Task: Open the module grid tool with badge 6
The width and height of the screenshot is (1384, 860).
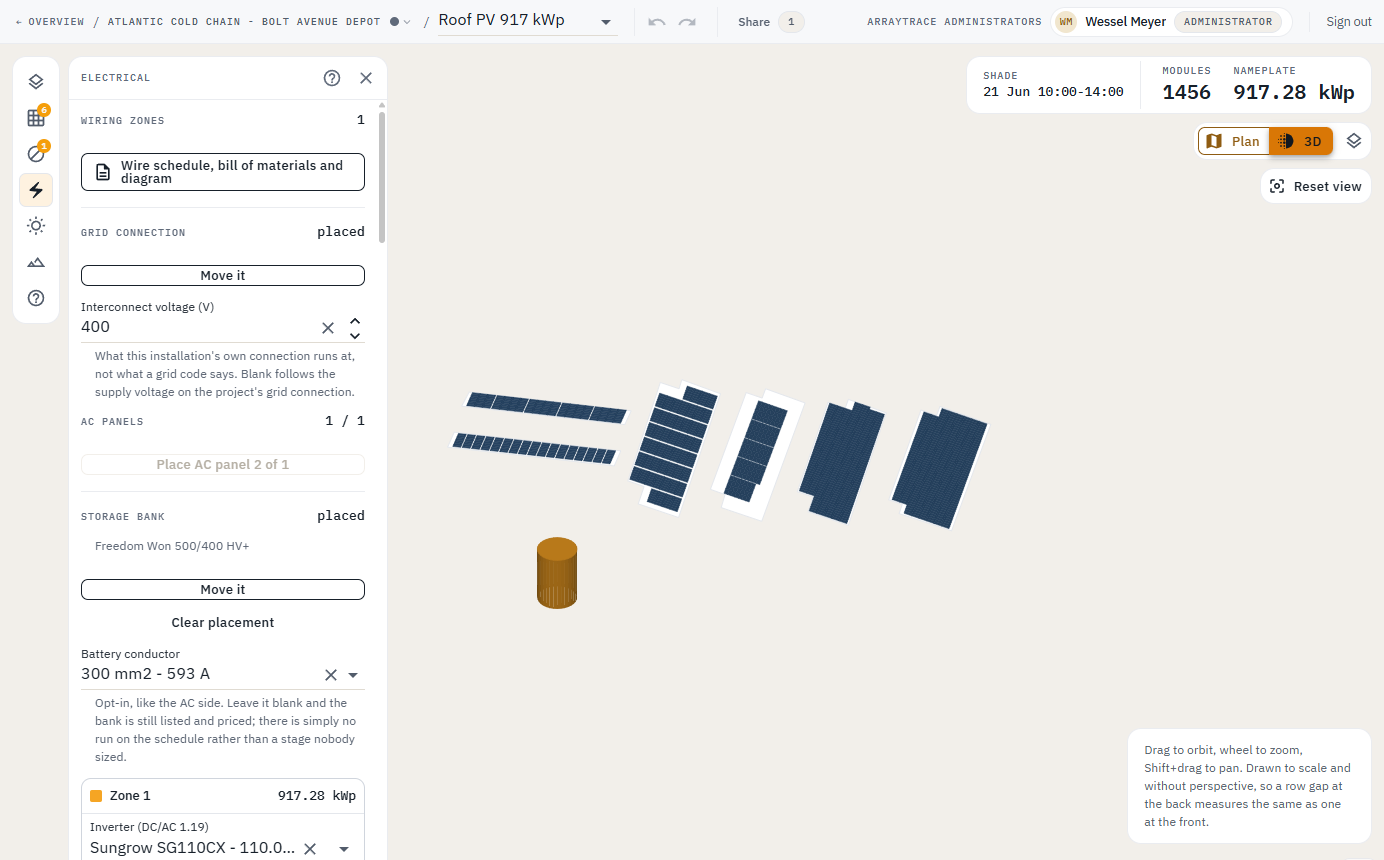Action: coord(36,118)
